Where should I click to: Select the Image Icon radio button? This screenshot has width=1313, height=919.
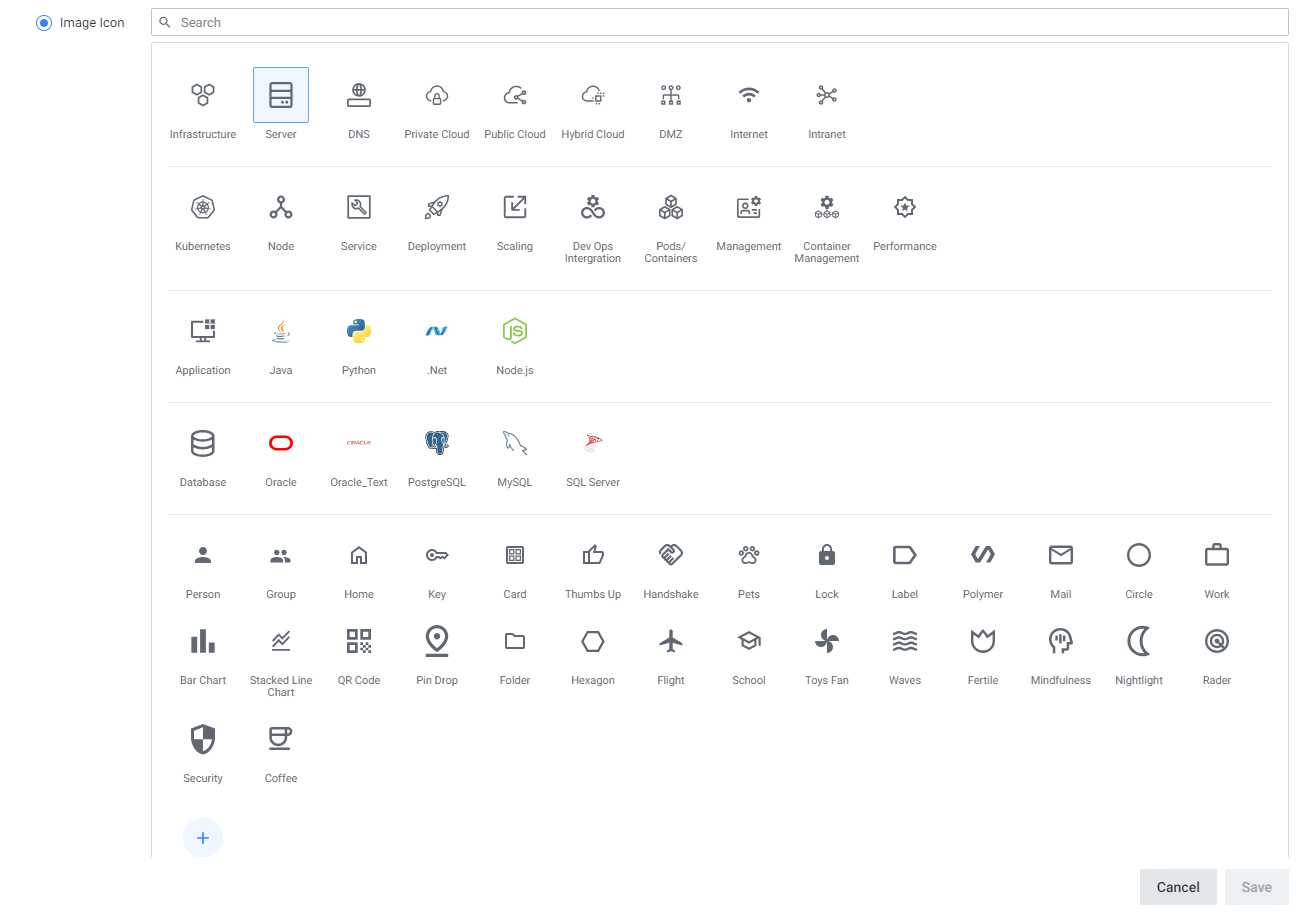(x=44, y=23)
